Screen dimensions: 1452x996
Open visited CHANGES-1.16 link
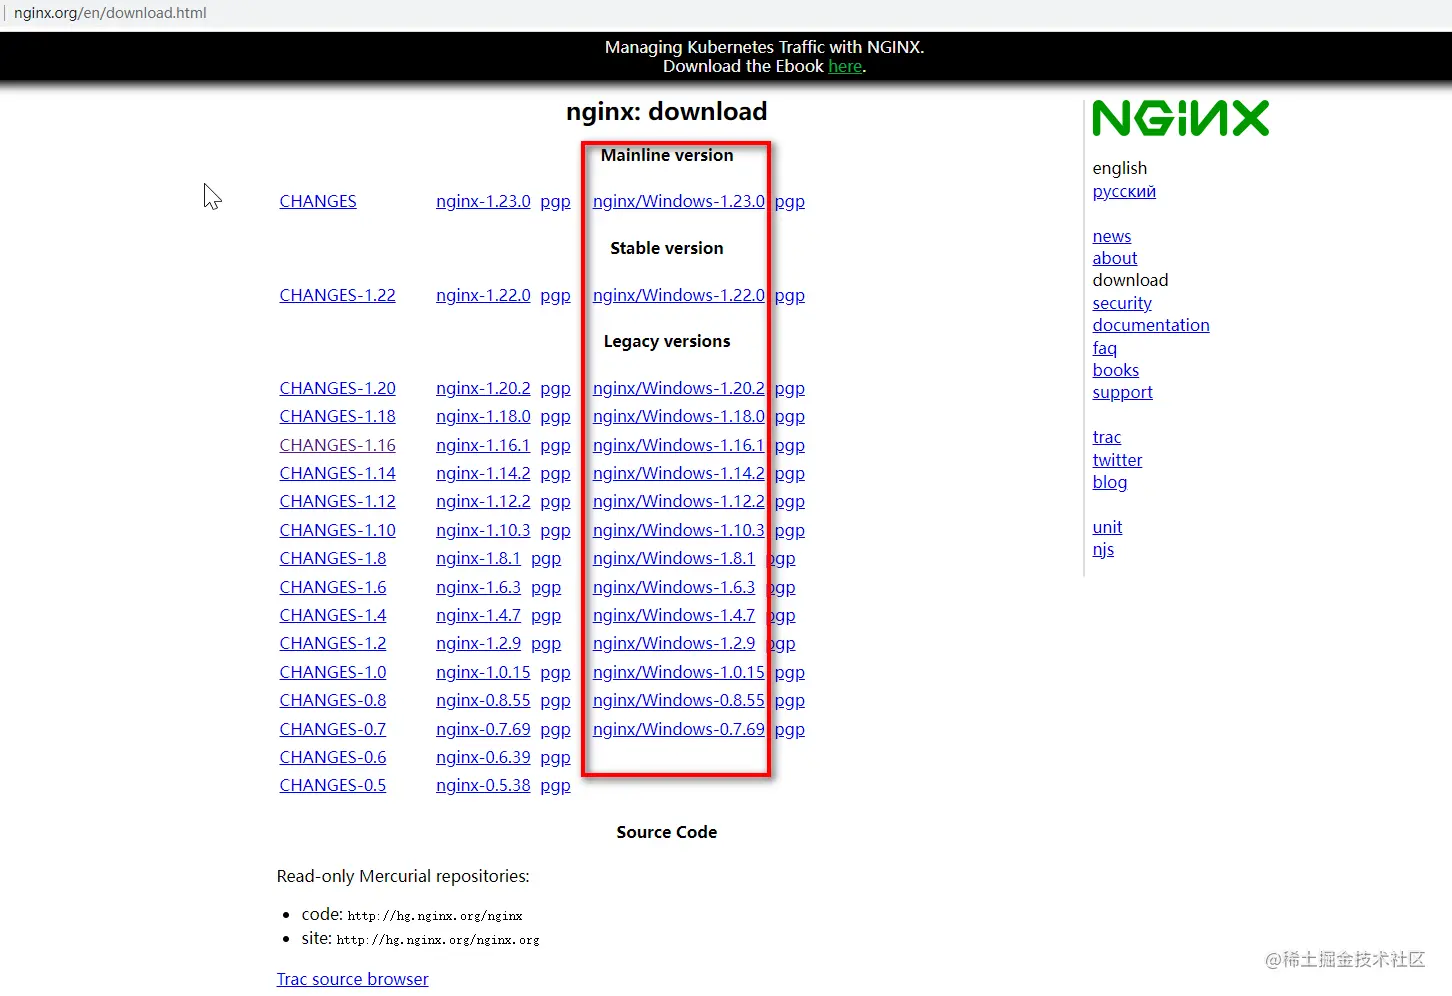coord(337,445)
